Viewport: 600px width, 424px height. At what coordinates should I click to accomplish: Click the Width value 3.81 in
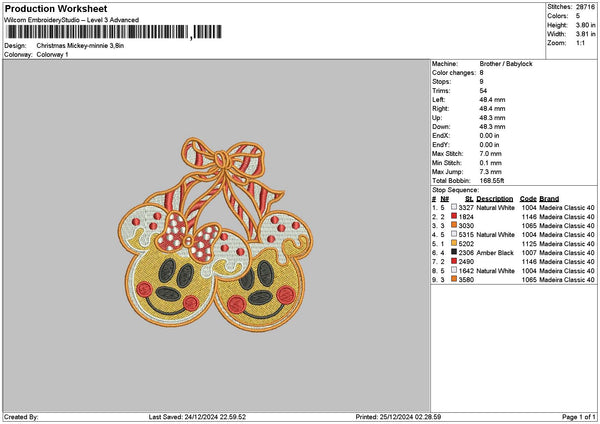[x=585, y=34]
